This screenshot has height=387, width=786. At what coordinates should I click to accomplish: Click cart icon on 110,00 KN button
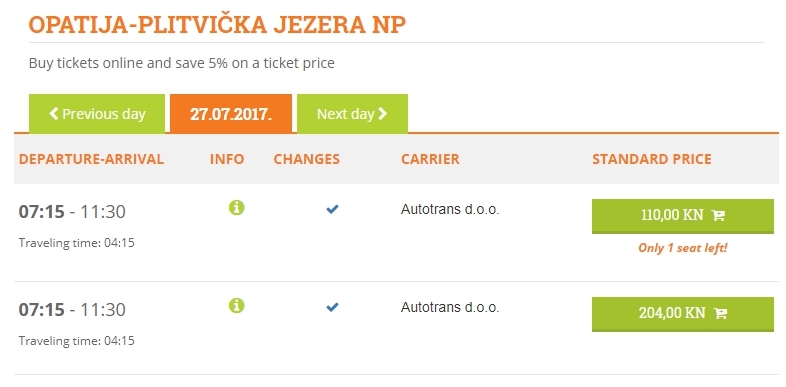pyautogui.click(x=718, y=216)
